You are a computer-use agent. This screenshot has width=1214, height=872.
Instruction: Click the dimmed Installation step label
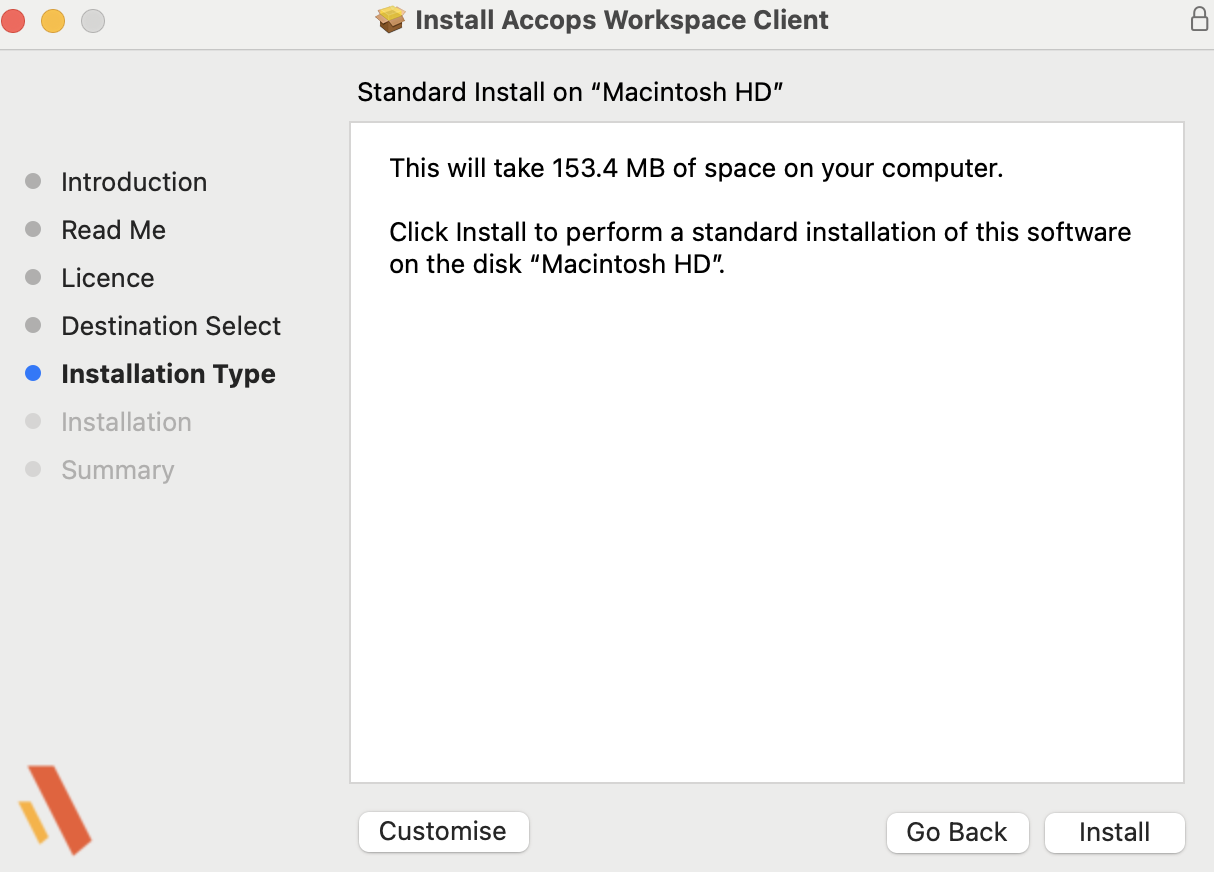click(x=126, y=422)
